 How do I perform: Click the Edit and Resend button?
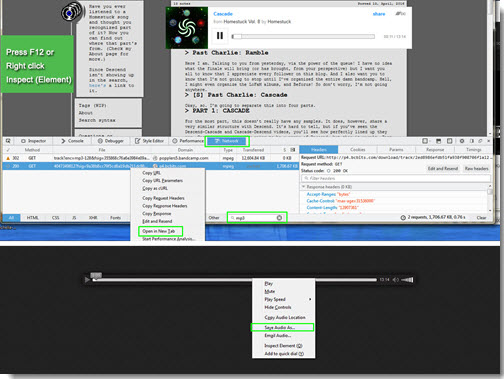(x=443, y=169)
